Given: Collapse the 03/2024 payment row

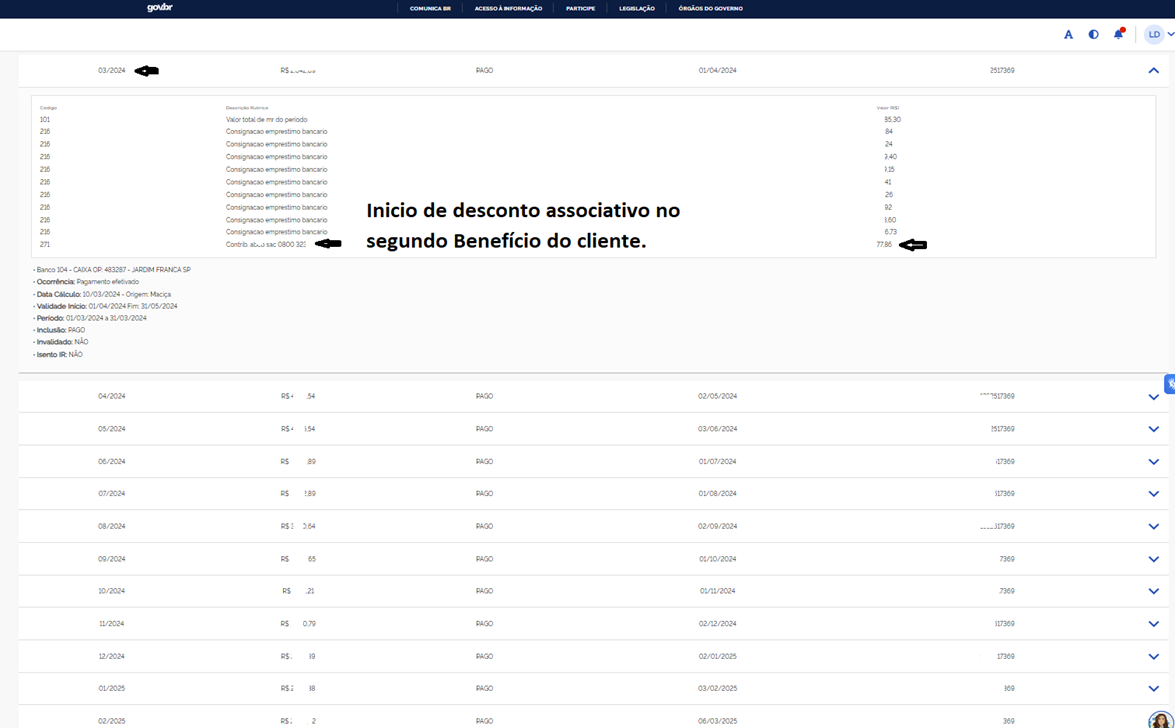Looking at the screenshot, I should pos(1153,70).
